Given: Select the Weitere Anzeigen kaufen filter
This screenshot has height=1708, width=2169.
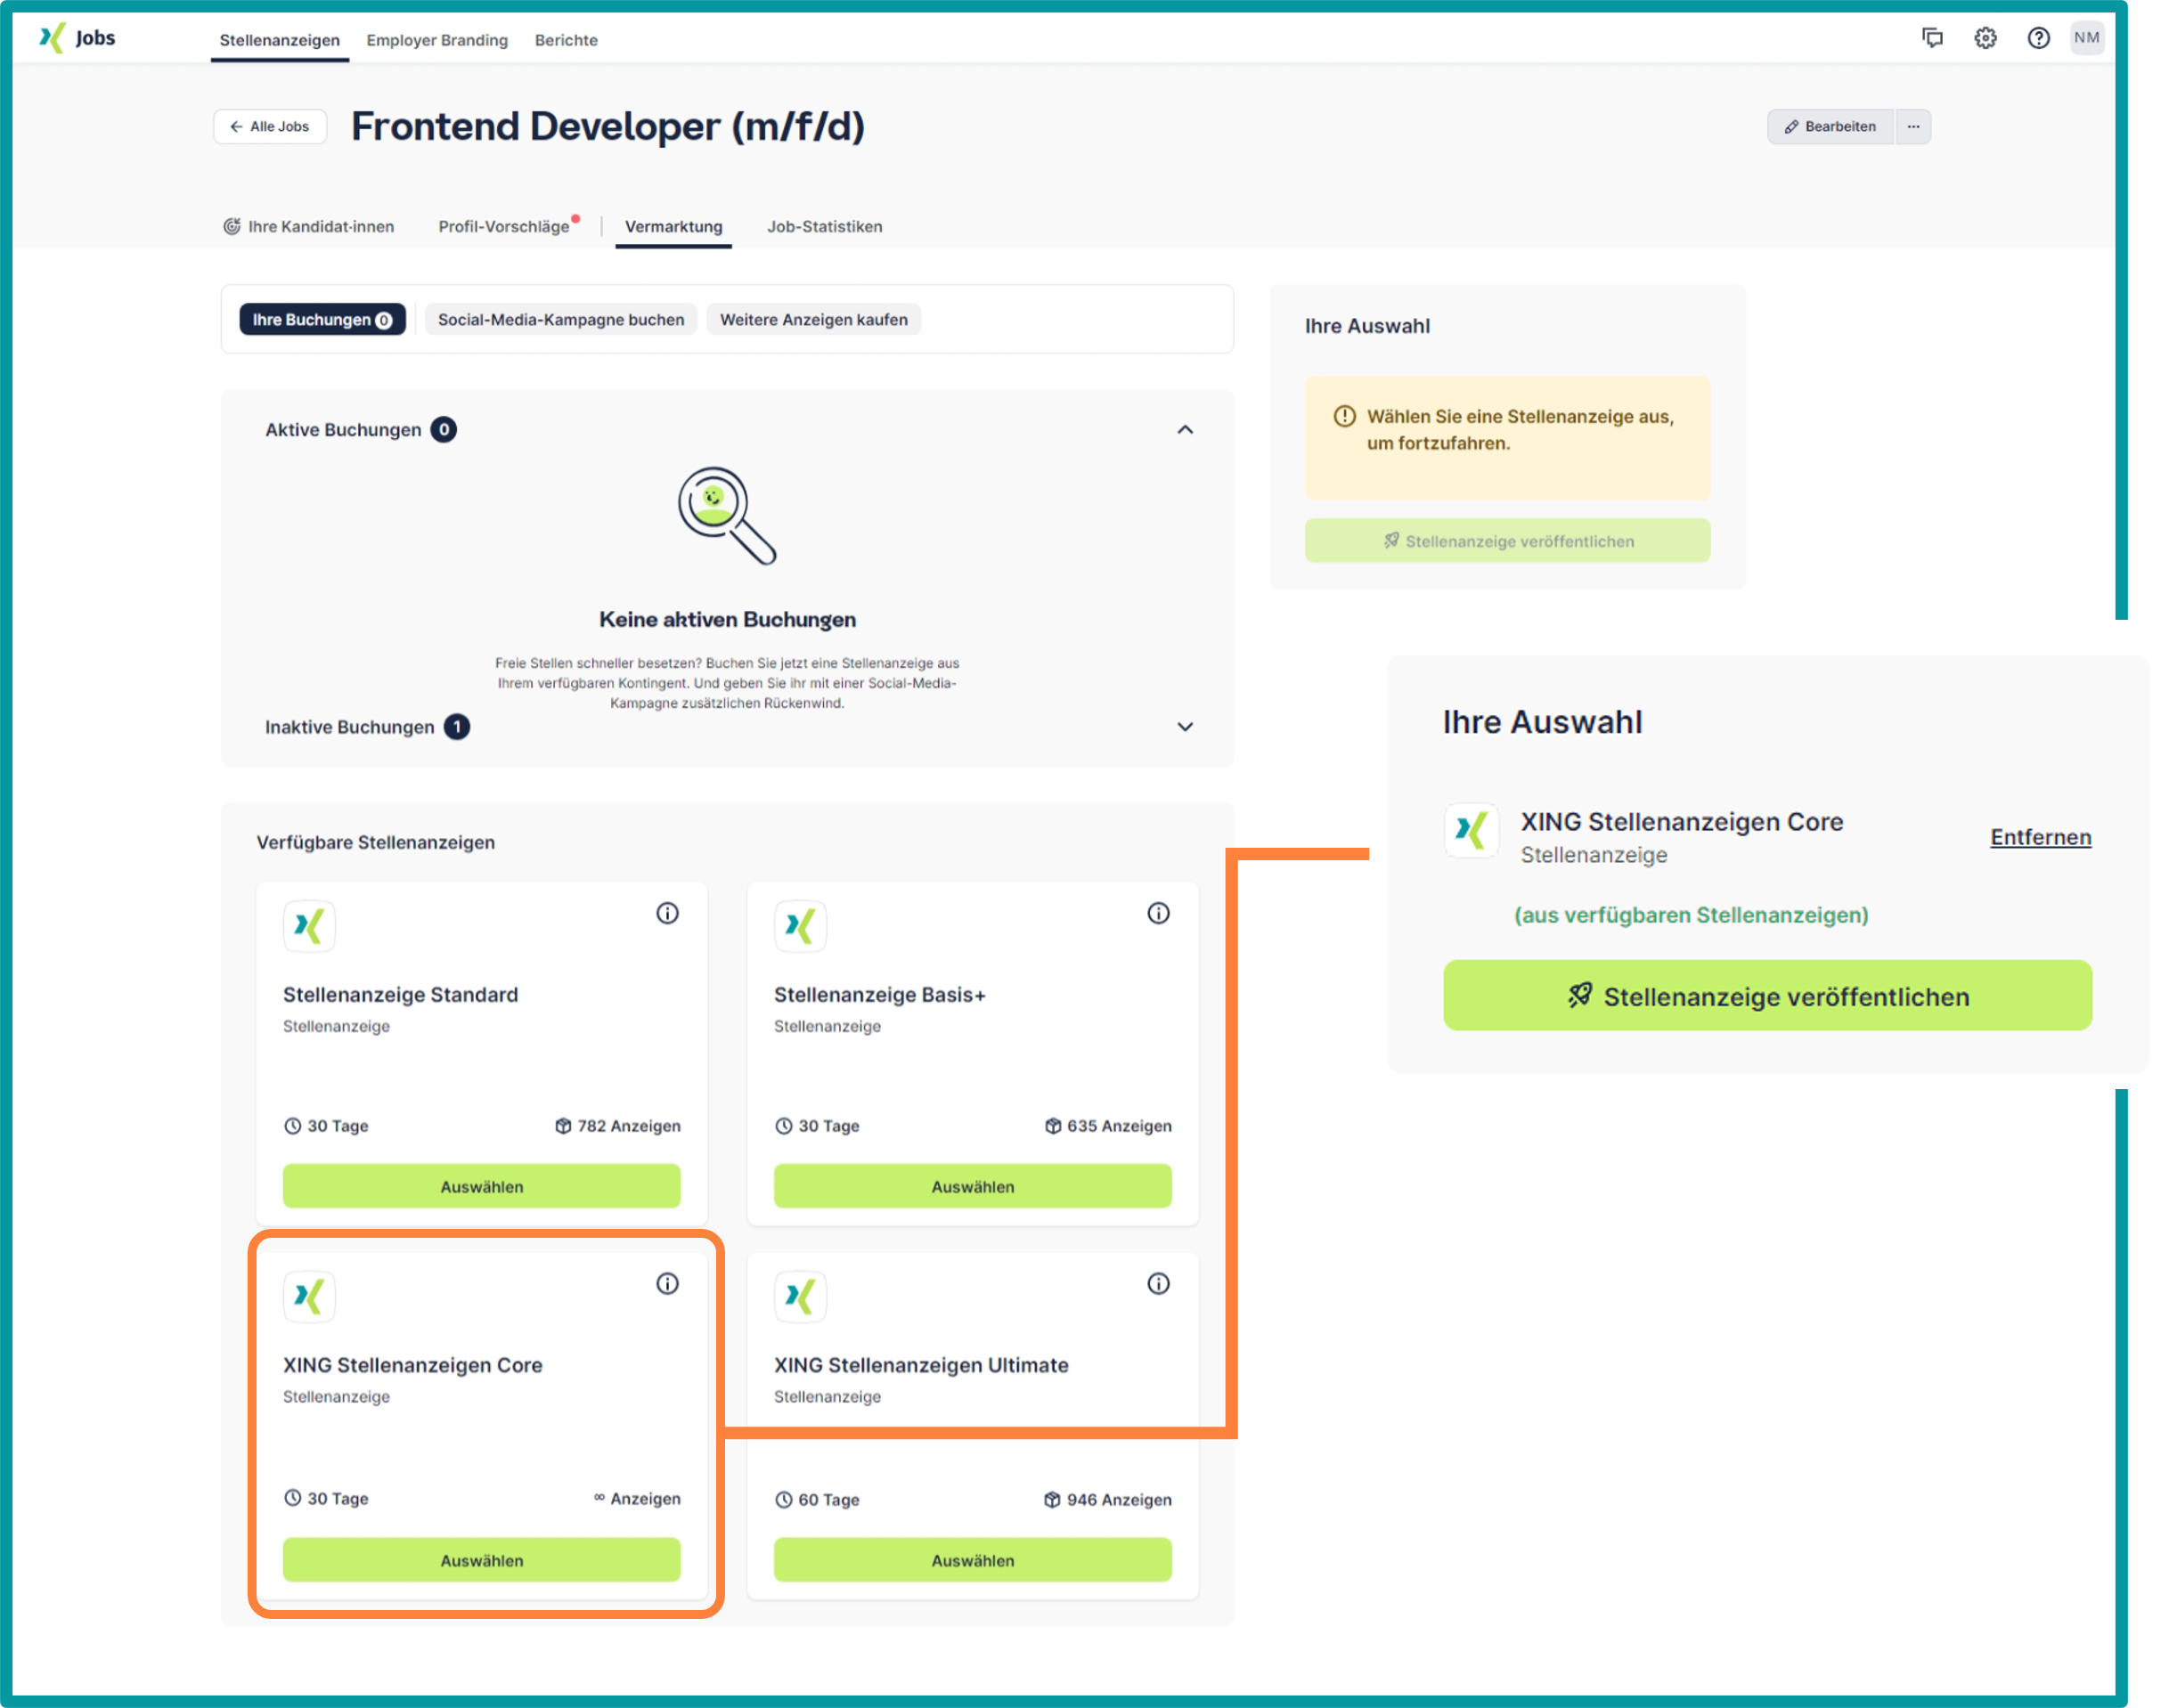Looking at the screenshot, I should pos(813,320).
